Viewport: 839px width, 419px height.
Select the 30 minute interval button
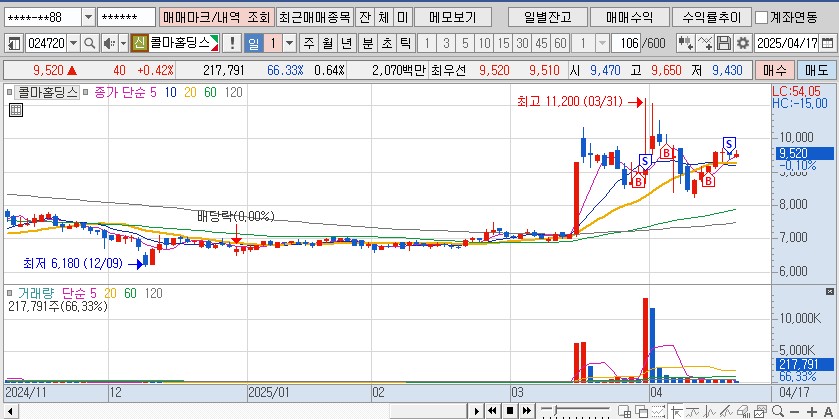click(523, 43)
